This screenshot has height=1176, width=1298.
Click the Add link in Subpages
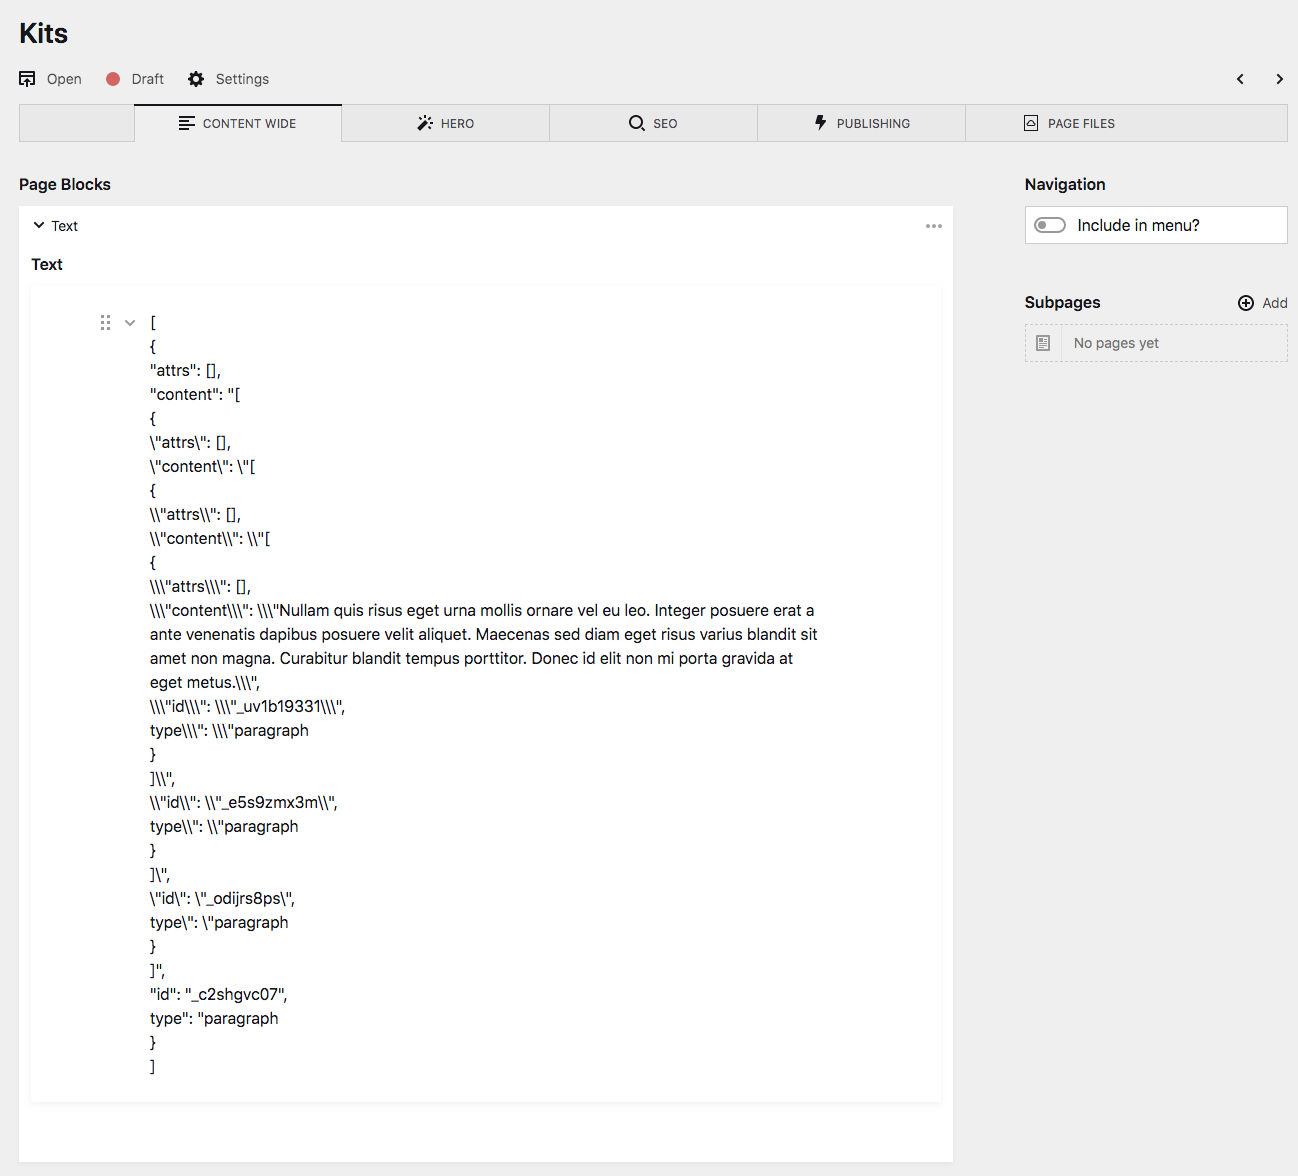pos(1274,302)
